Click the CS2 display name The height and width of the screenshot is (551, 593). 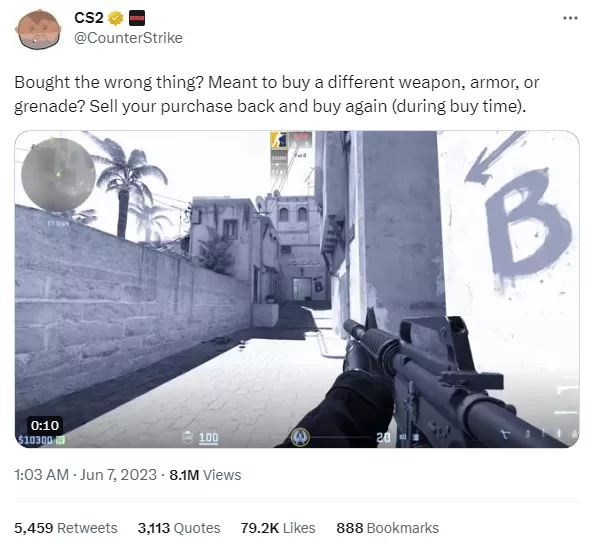(89, 18)
